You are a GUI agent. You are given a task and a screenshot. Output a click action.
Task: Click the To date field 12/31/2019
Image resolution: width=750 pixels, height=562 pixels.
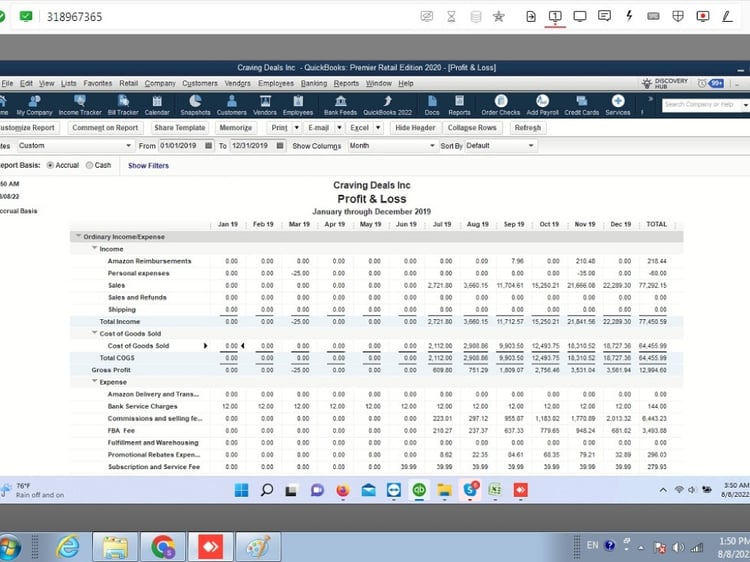253,145
